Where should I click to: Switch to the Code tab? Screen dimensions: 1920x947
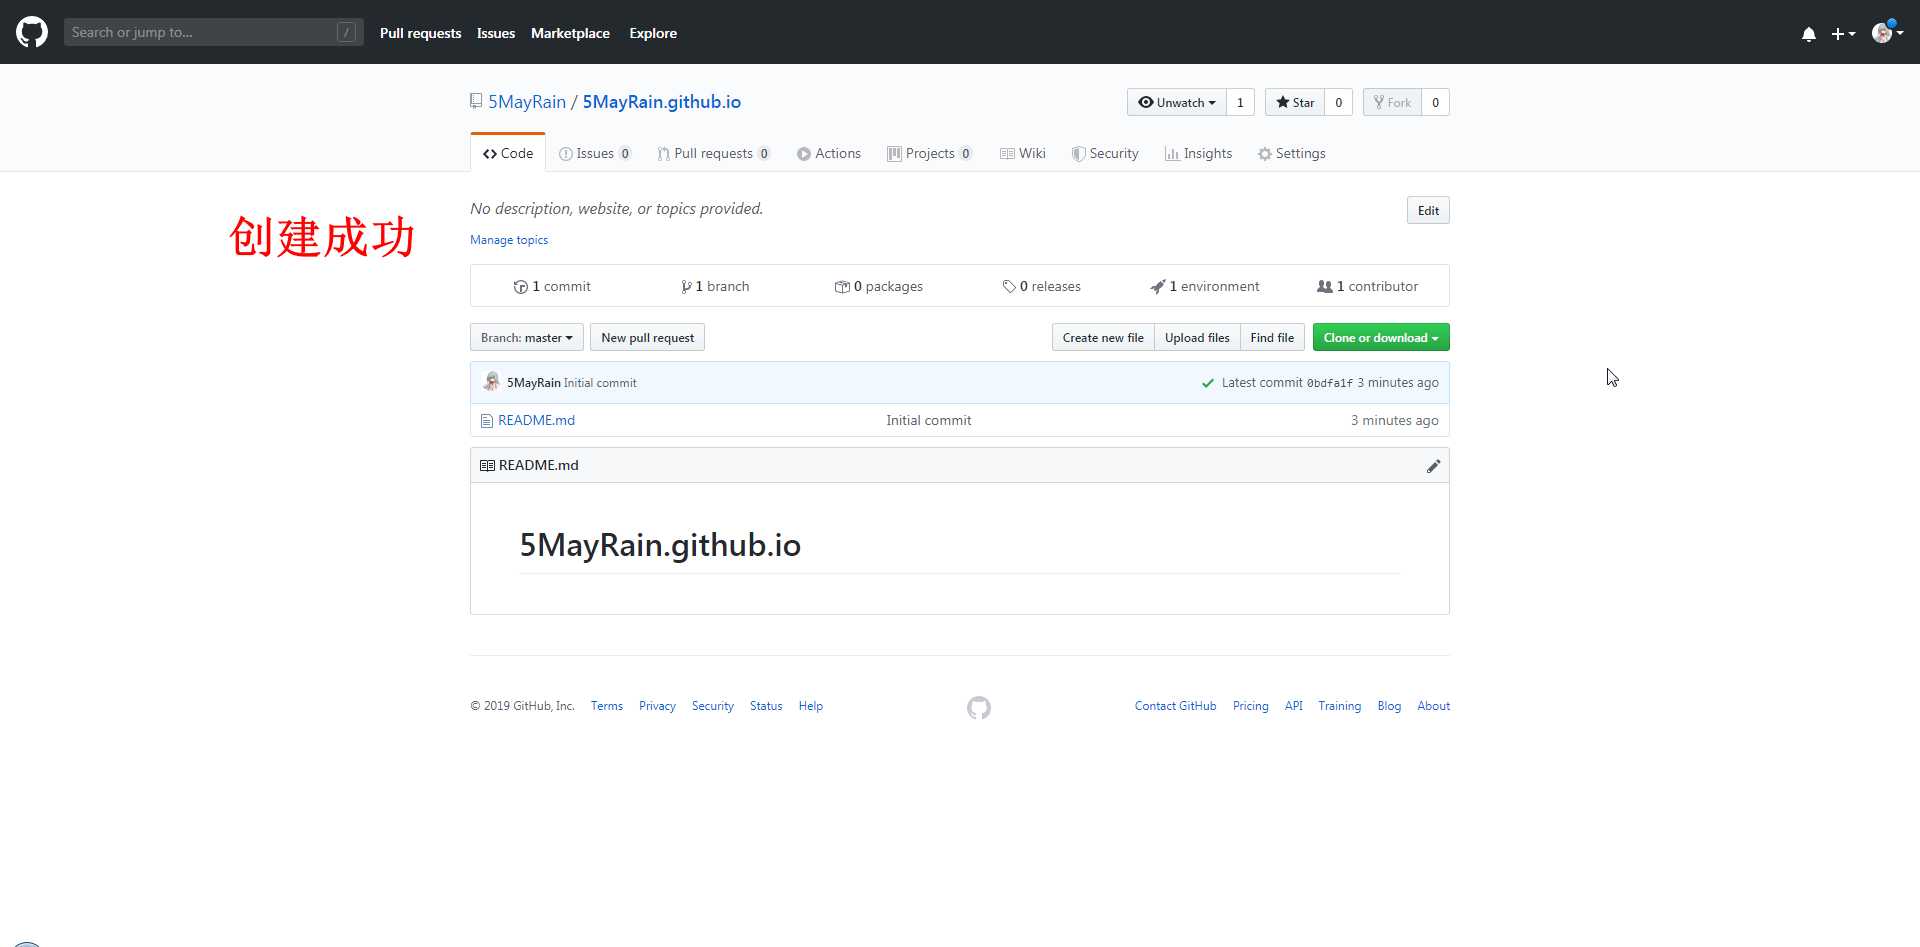point(508,153)
